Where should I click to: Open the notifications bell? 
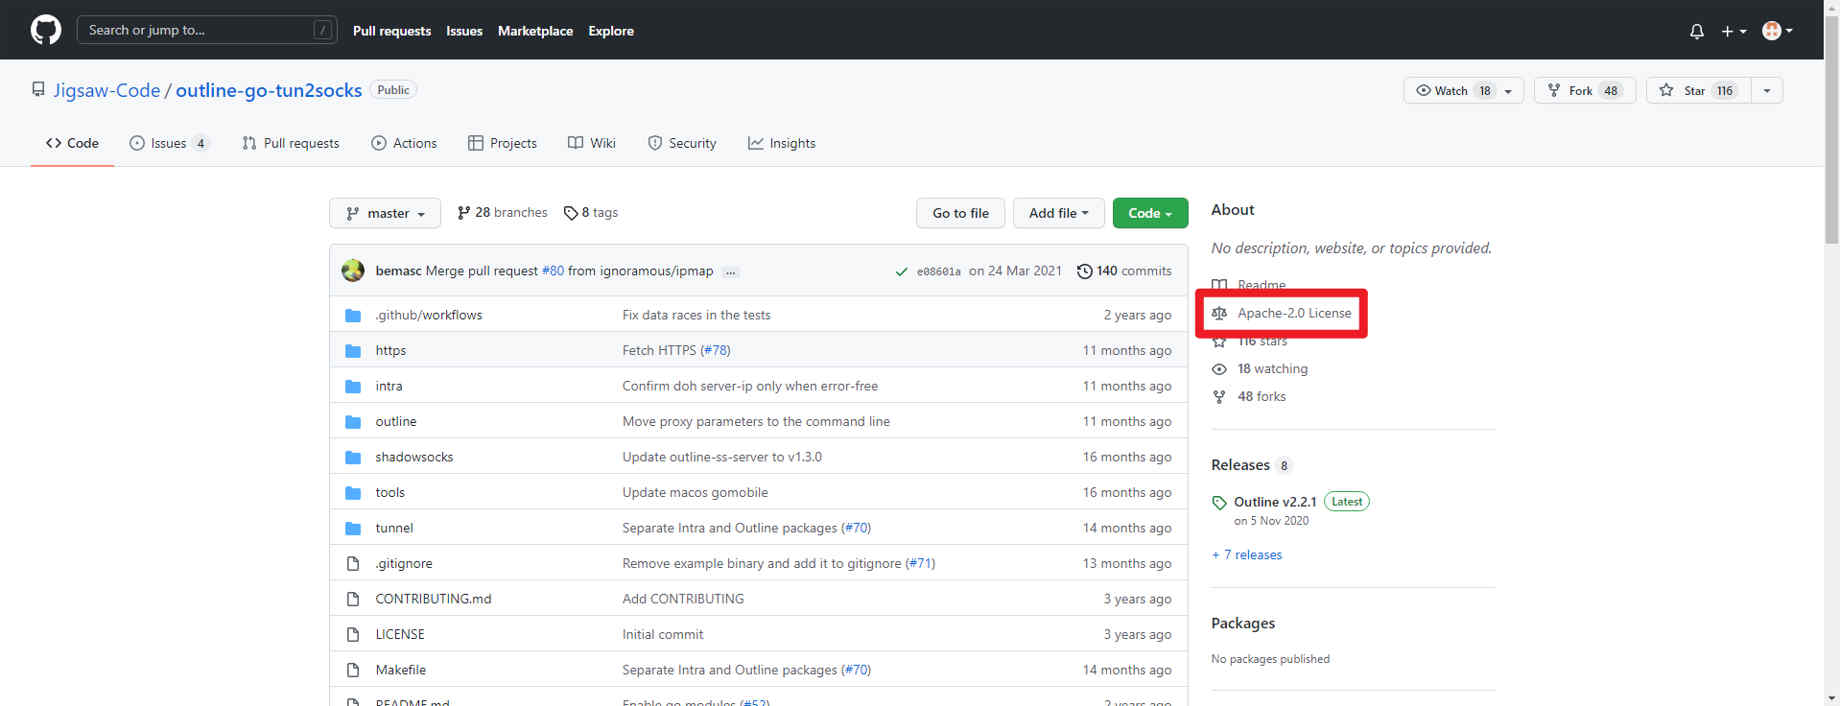click(1696, 31)
